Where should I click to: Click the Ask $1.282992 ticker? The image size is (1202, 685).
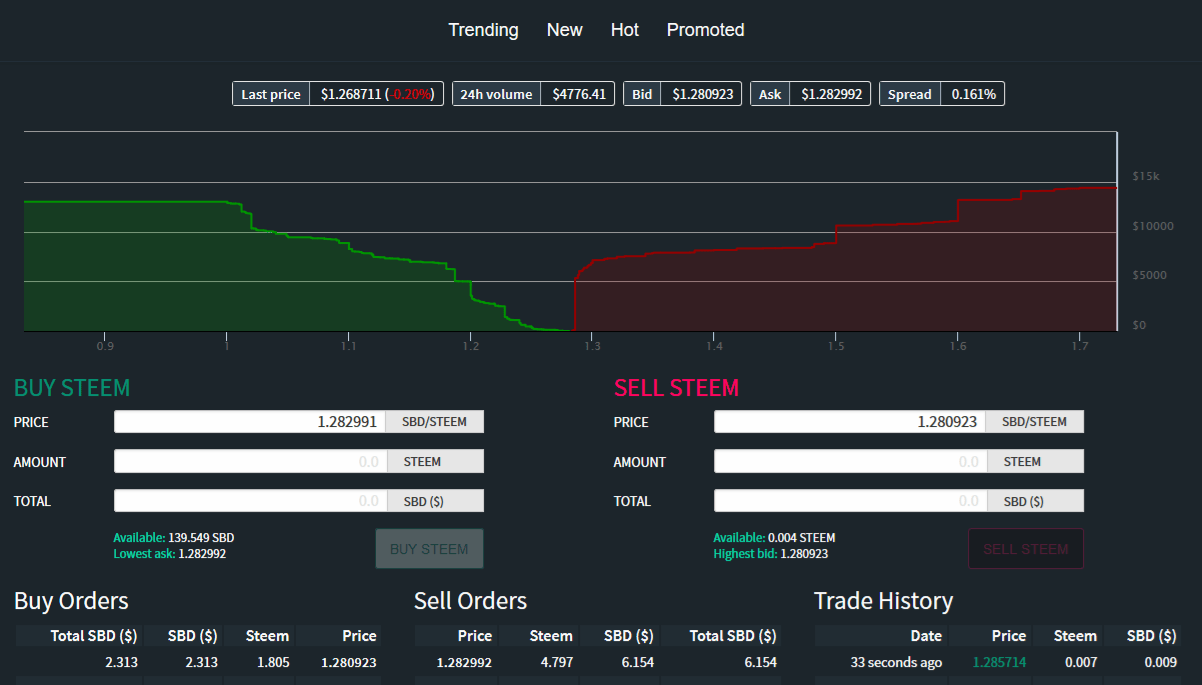coord(810,94)
